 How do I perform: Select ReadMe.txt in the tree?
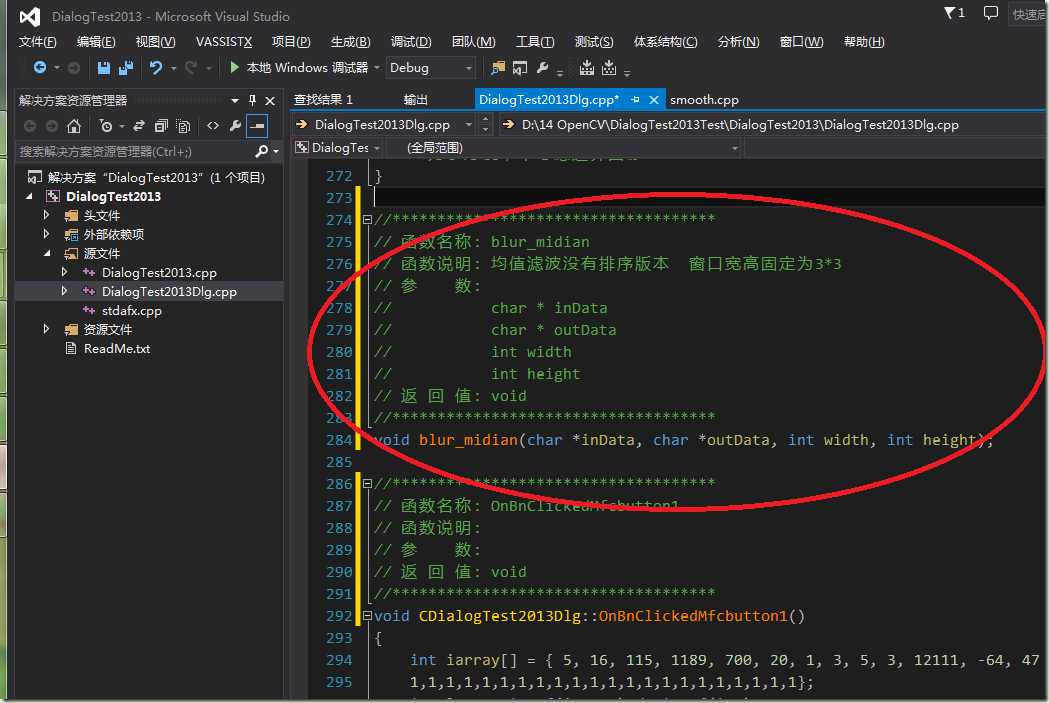[x=117, y=348]
